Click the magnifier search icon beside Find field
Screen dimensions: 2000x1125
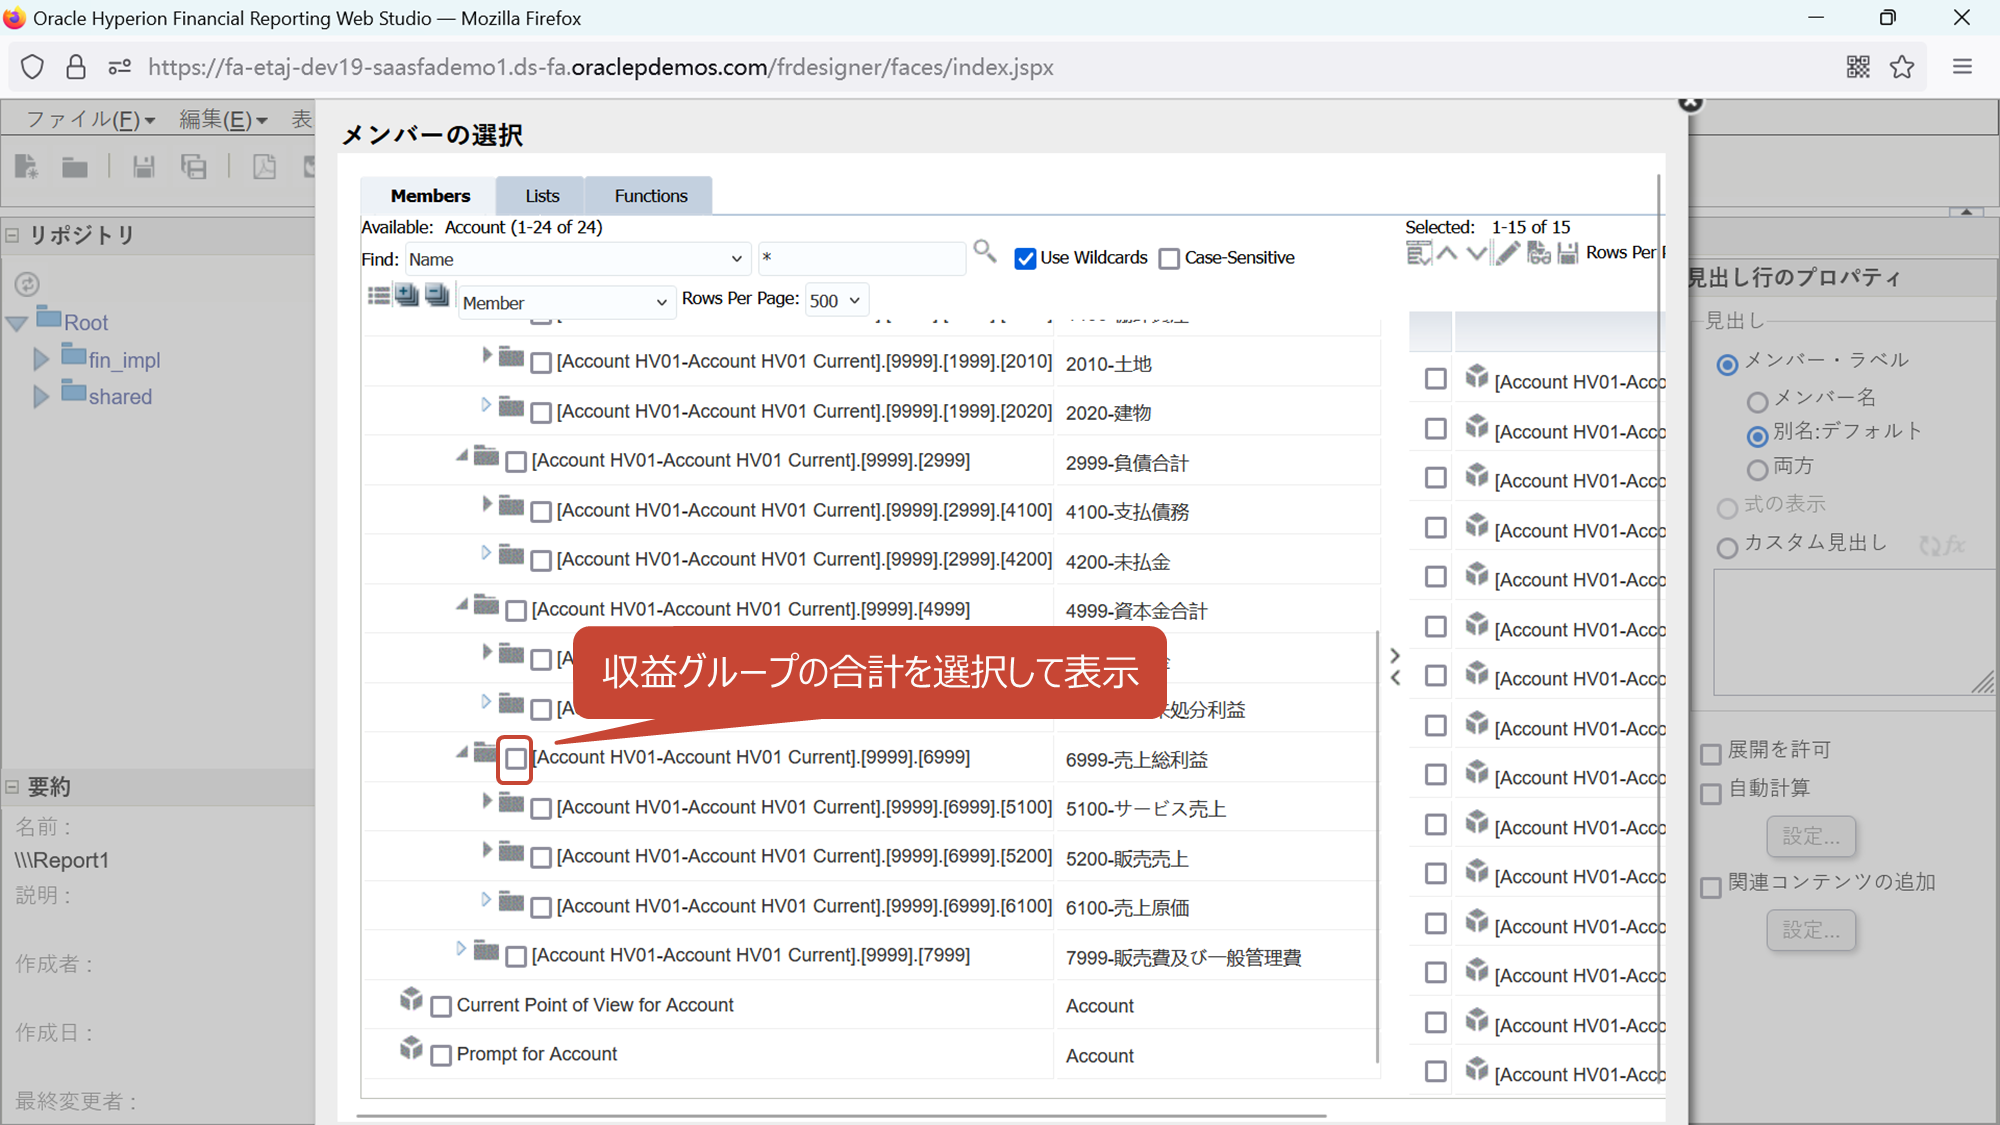click(984, 252)
